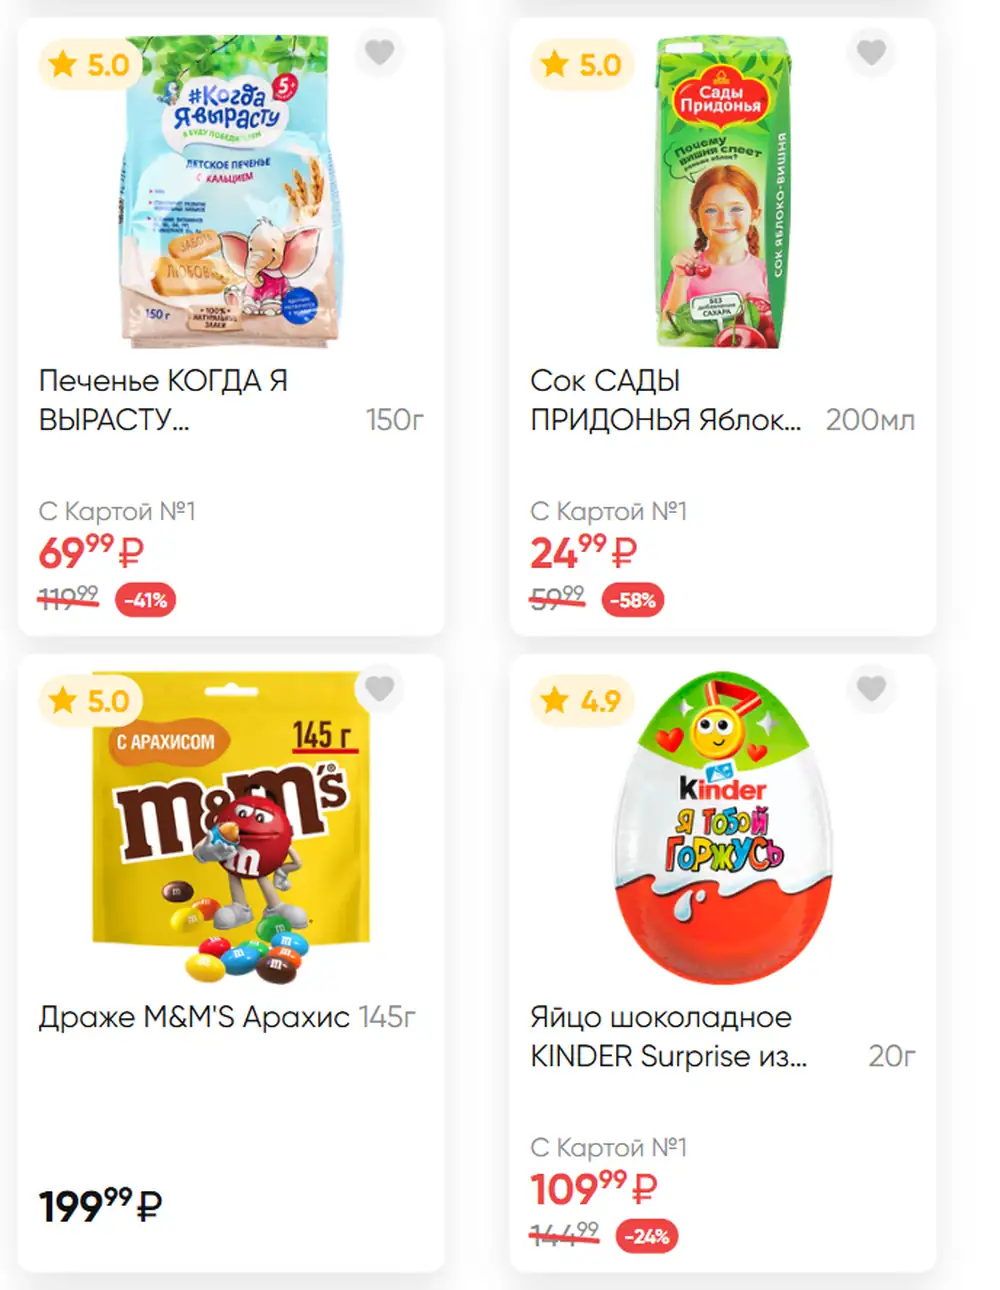Click the -41% discount badge
The width and height of the screenshot is (1000, 1290).
click(146, 600)
